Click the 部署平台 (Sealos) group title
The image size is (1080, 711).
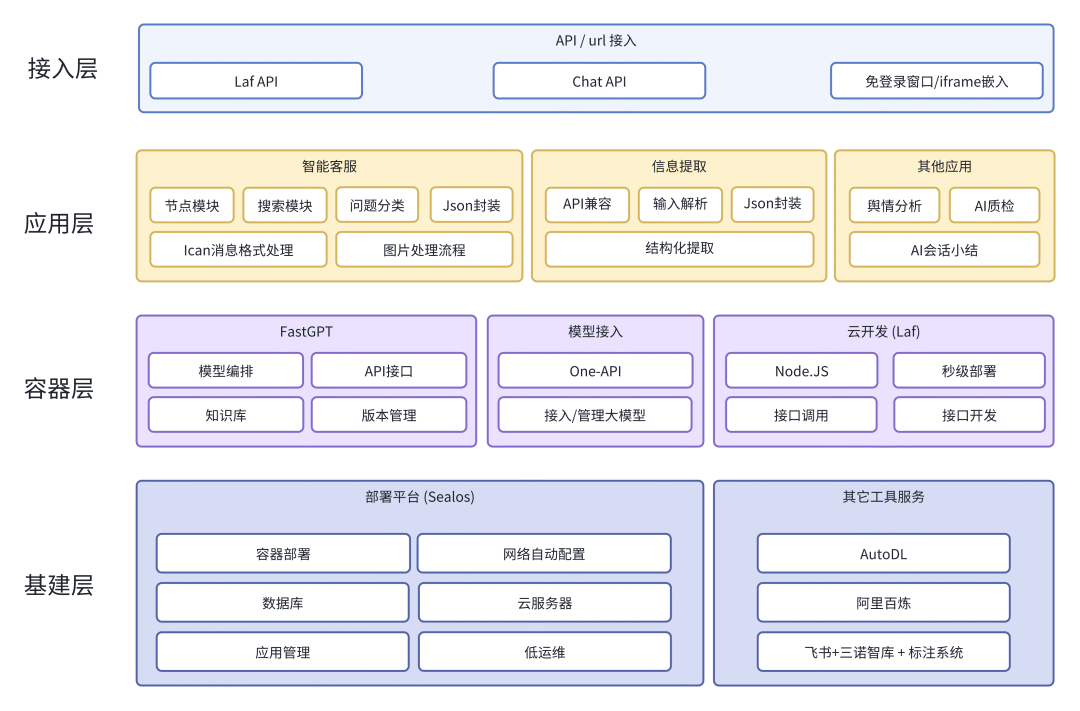click(420, 497)
